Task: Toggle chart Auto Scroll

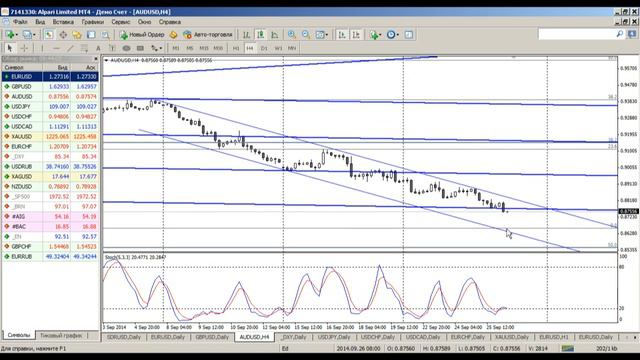Action: pyautogui.click(x=342, y=35)
